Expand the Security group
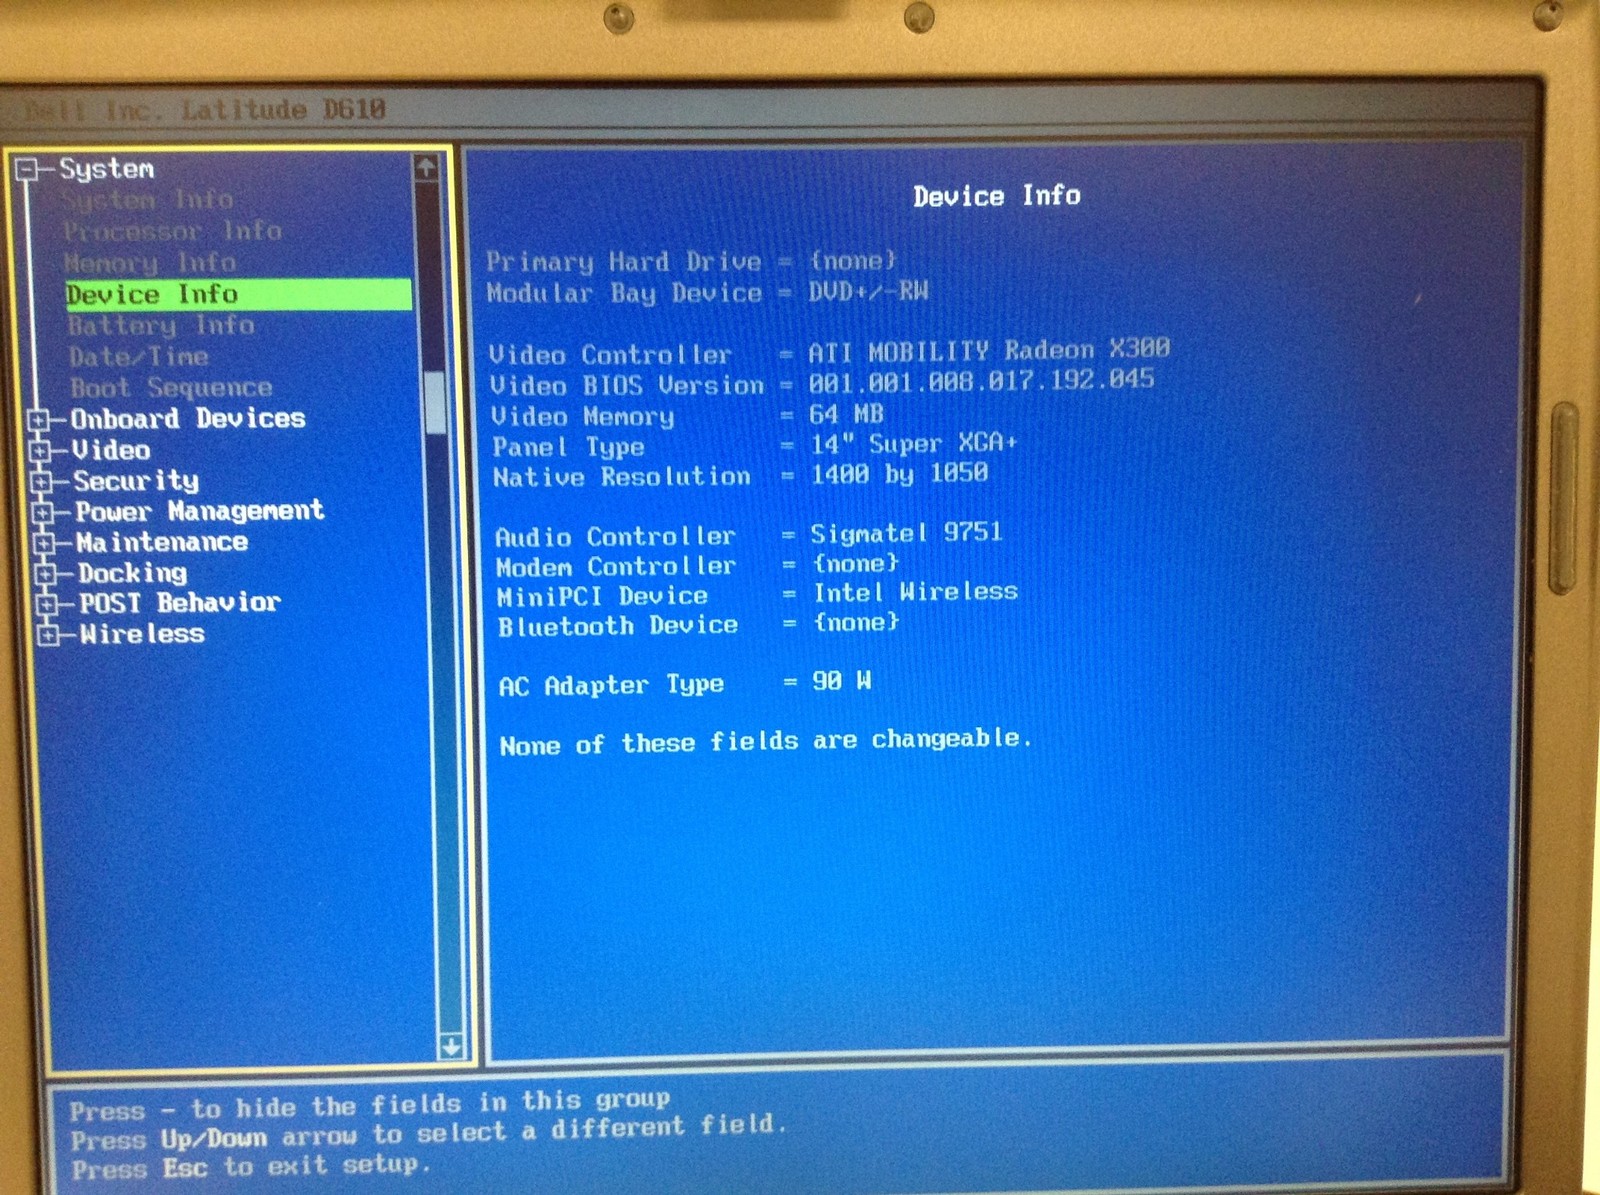The height and width of the screenshot is (1195, 1600). tap(41, 482)
